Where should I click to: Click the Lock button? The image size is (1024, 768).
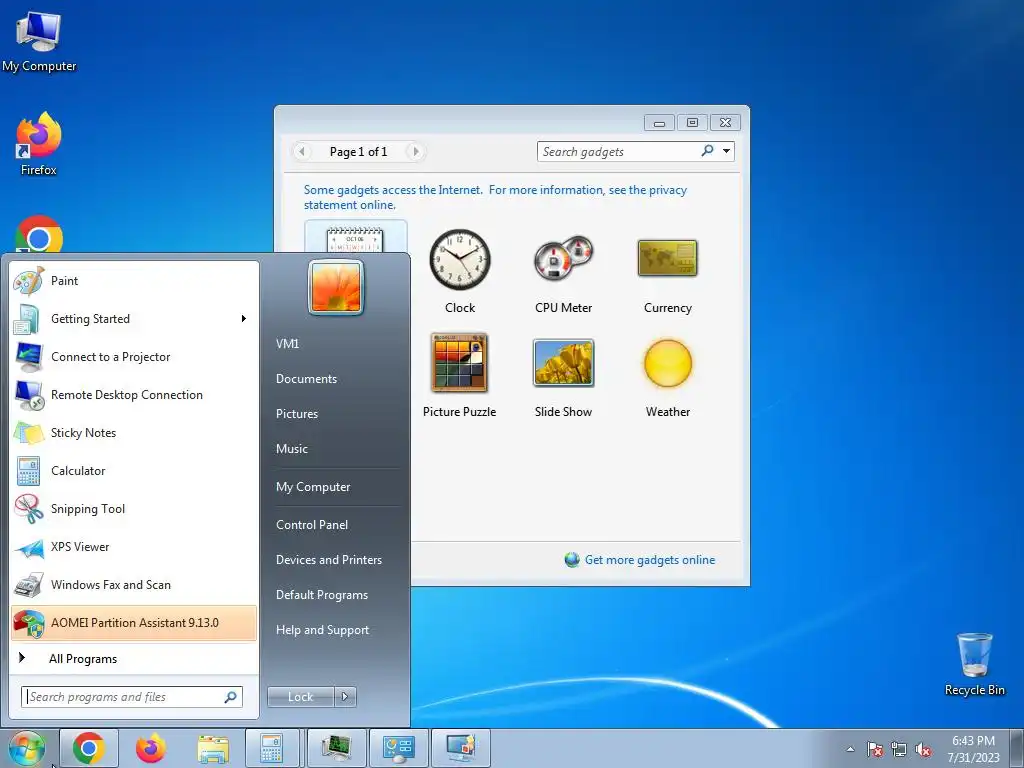click(x=300, y=697)
